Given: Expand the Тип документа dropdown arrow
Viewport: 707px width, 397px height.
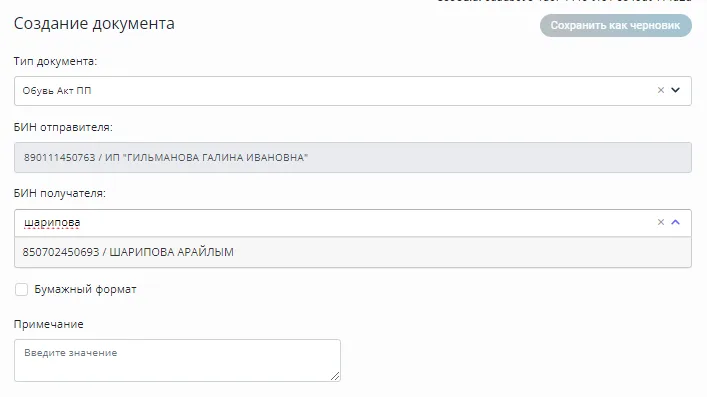Looking at the screenshot, I should [675, 90].
